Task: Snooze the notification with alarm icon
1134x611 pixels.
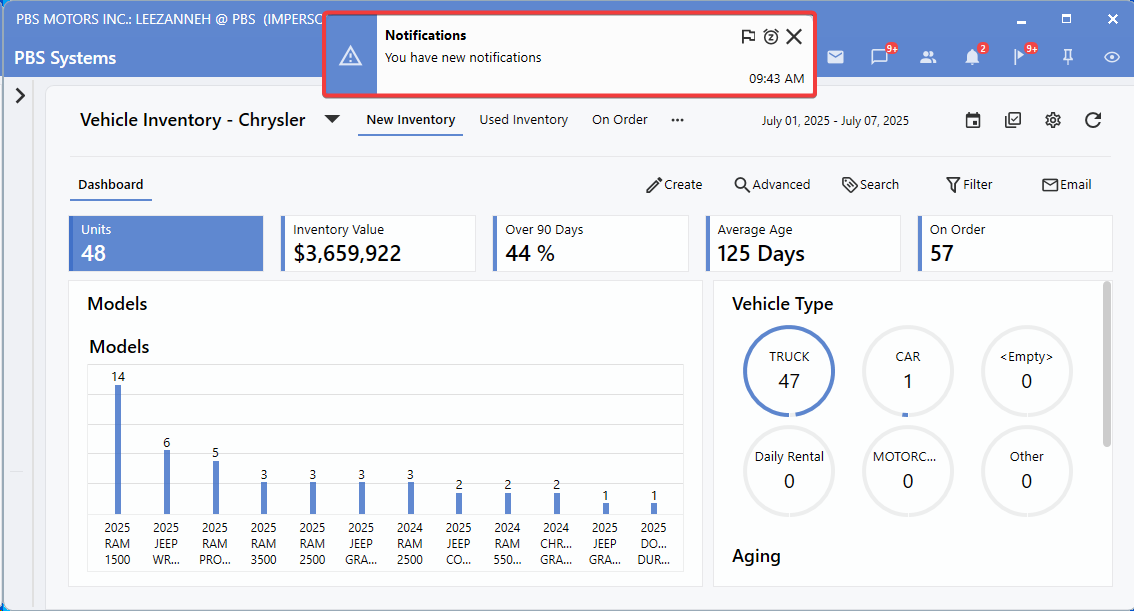Action: (x=771, y=37)
